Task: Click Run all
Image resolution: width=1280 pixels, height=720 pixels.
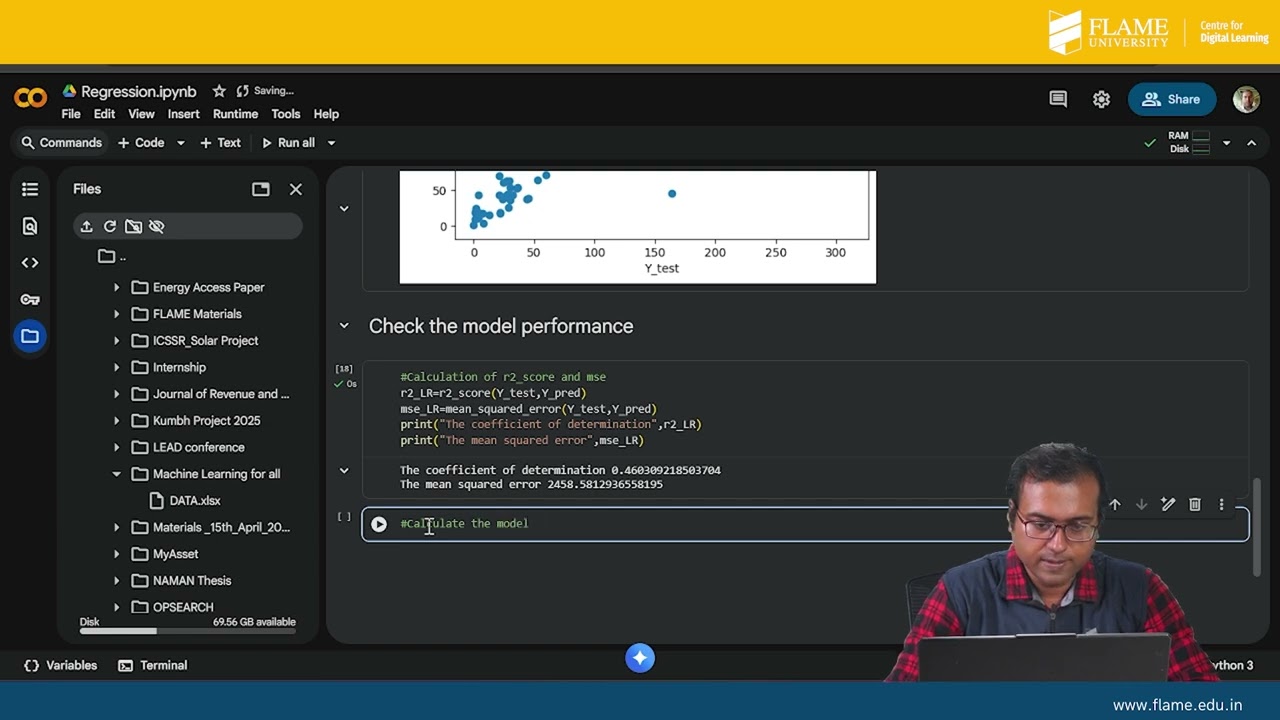Action: coord(288,143)
